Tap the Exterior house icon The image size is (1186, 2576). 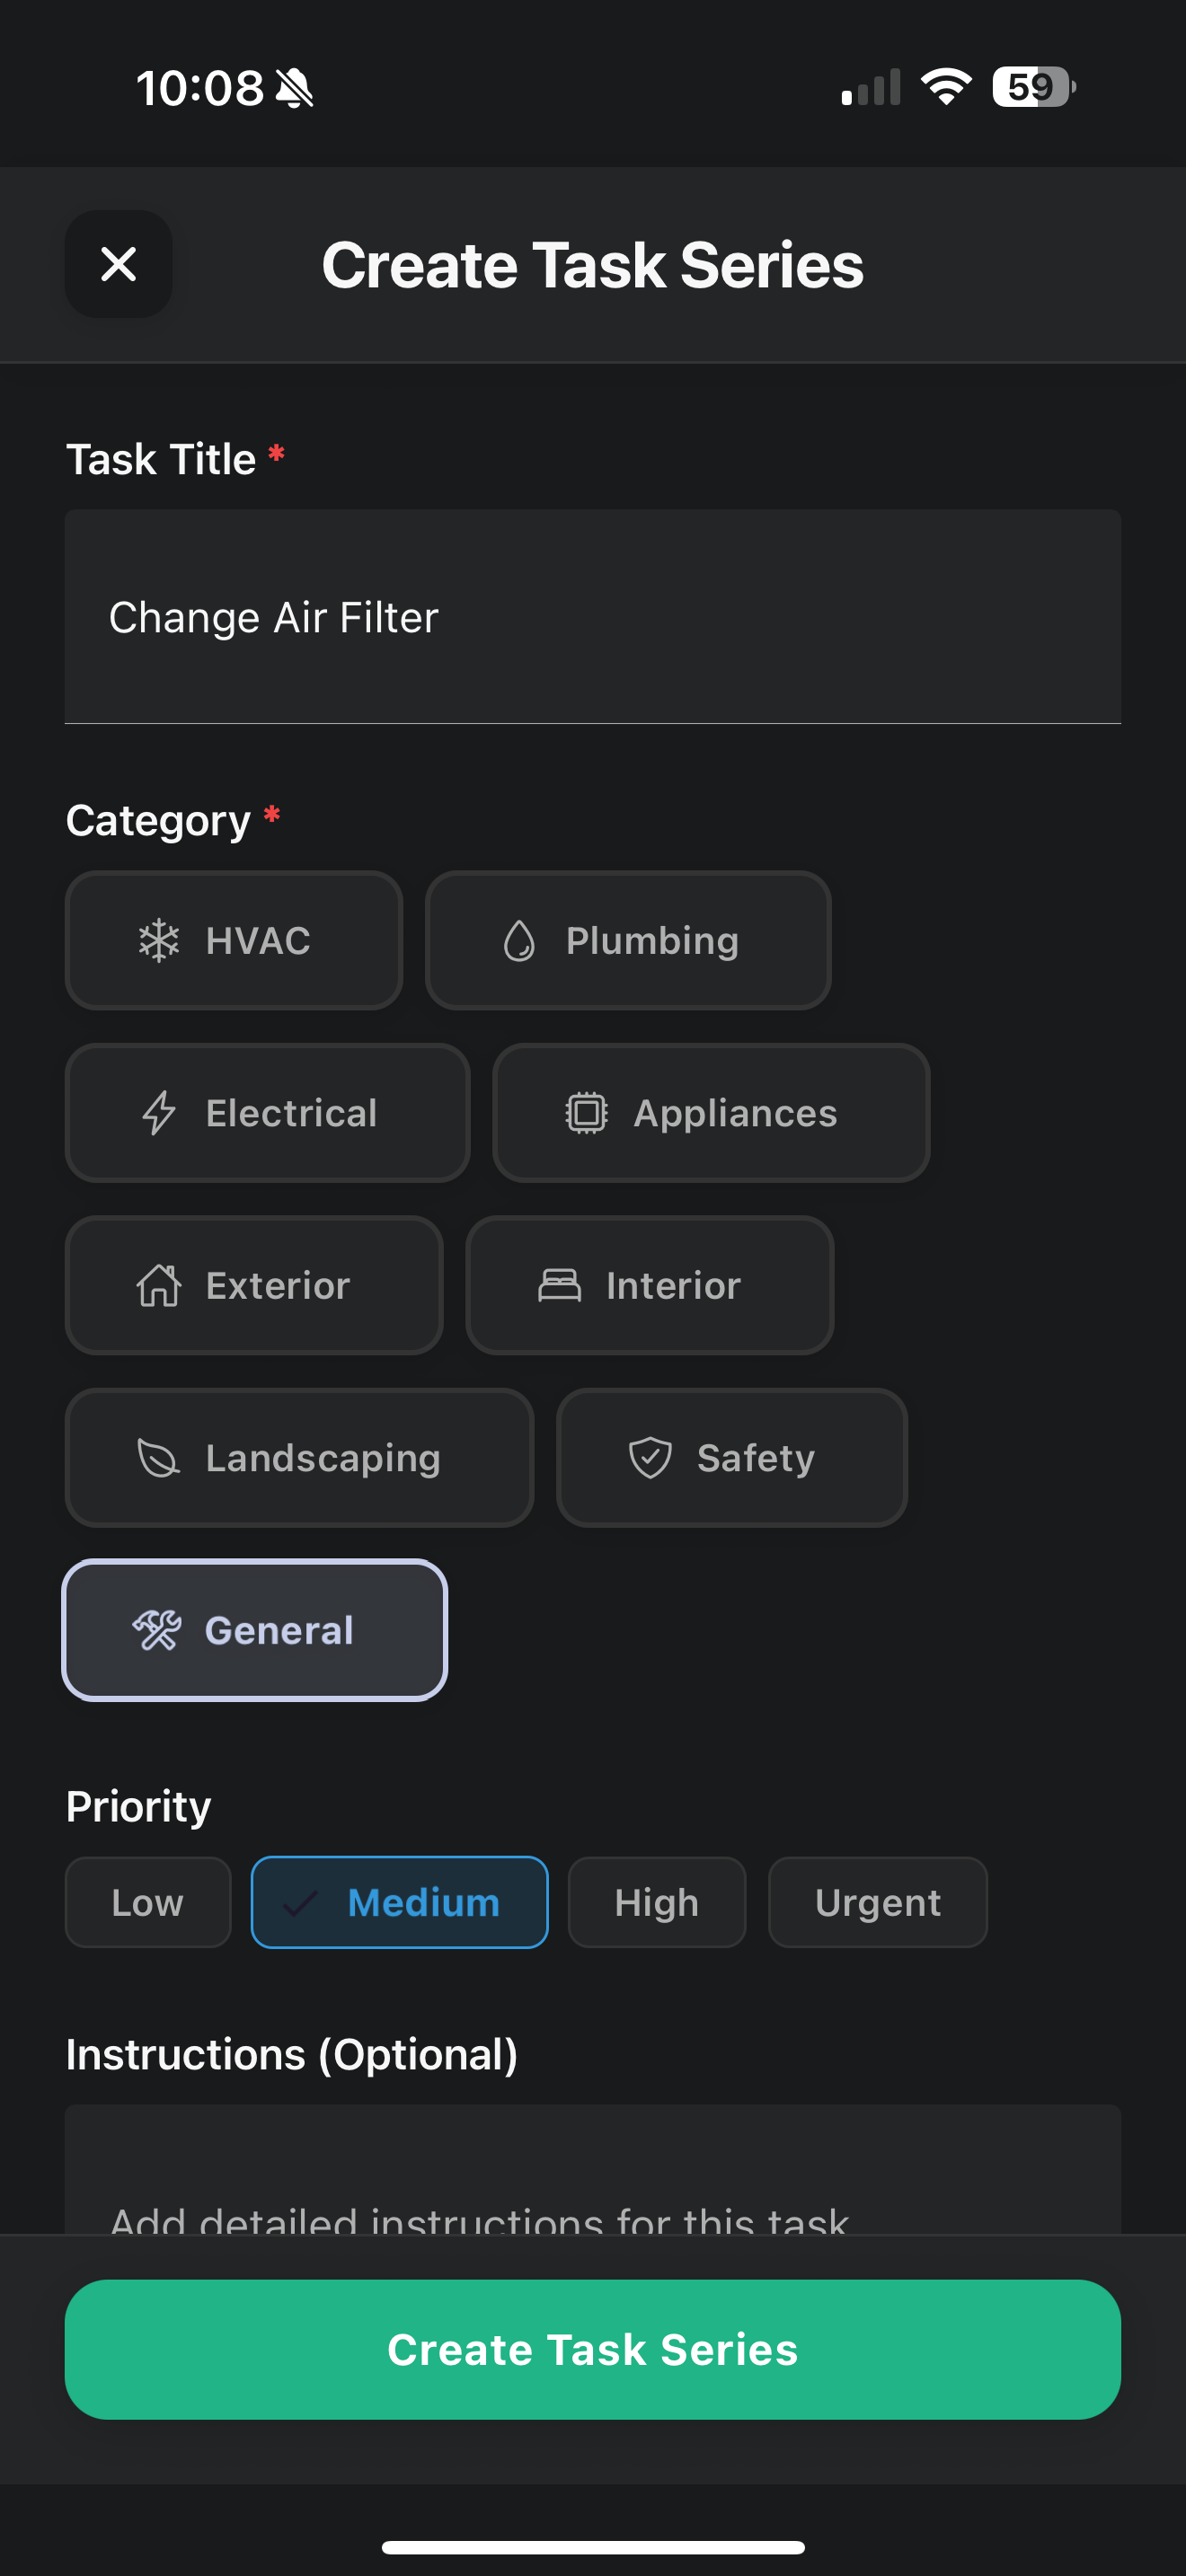click(x=159, y=1285)
